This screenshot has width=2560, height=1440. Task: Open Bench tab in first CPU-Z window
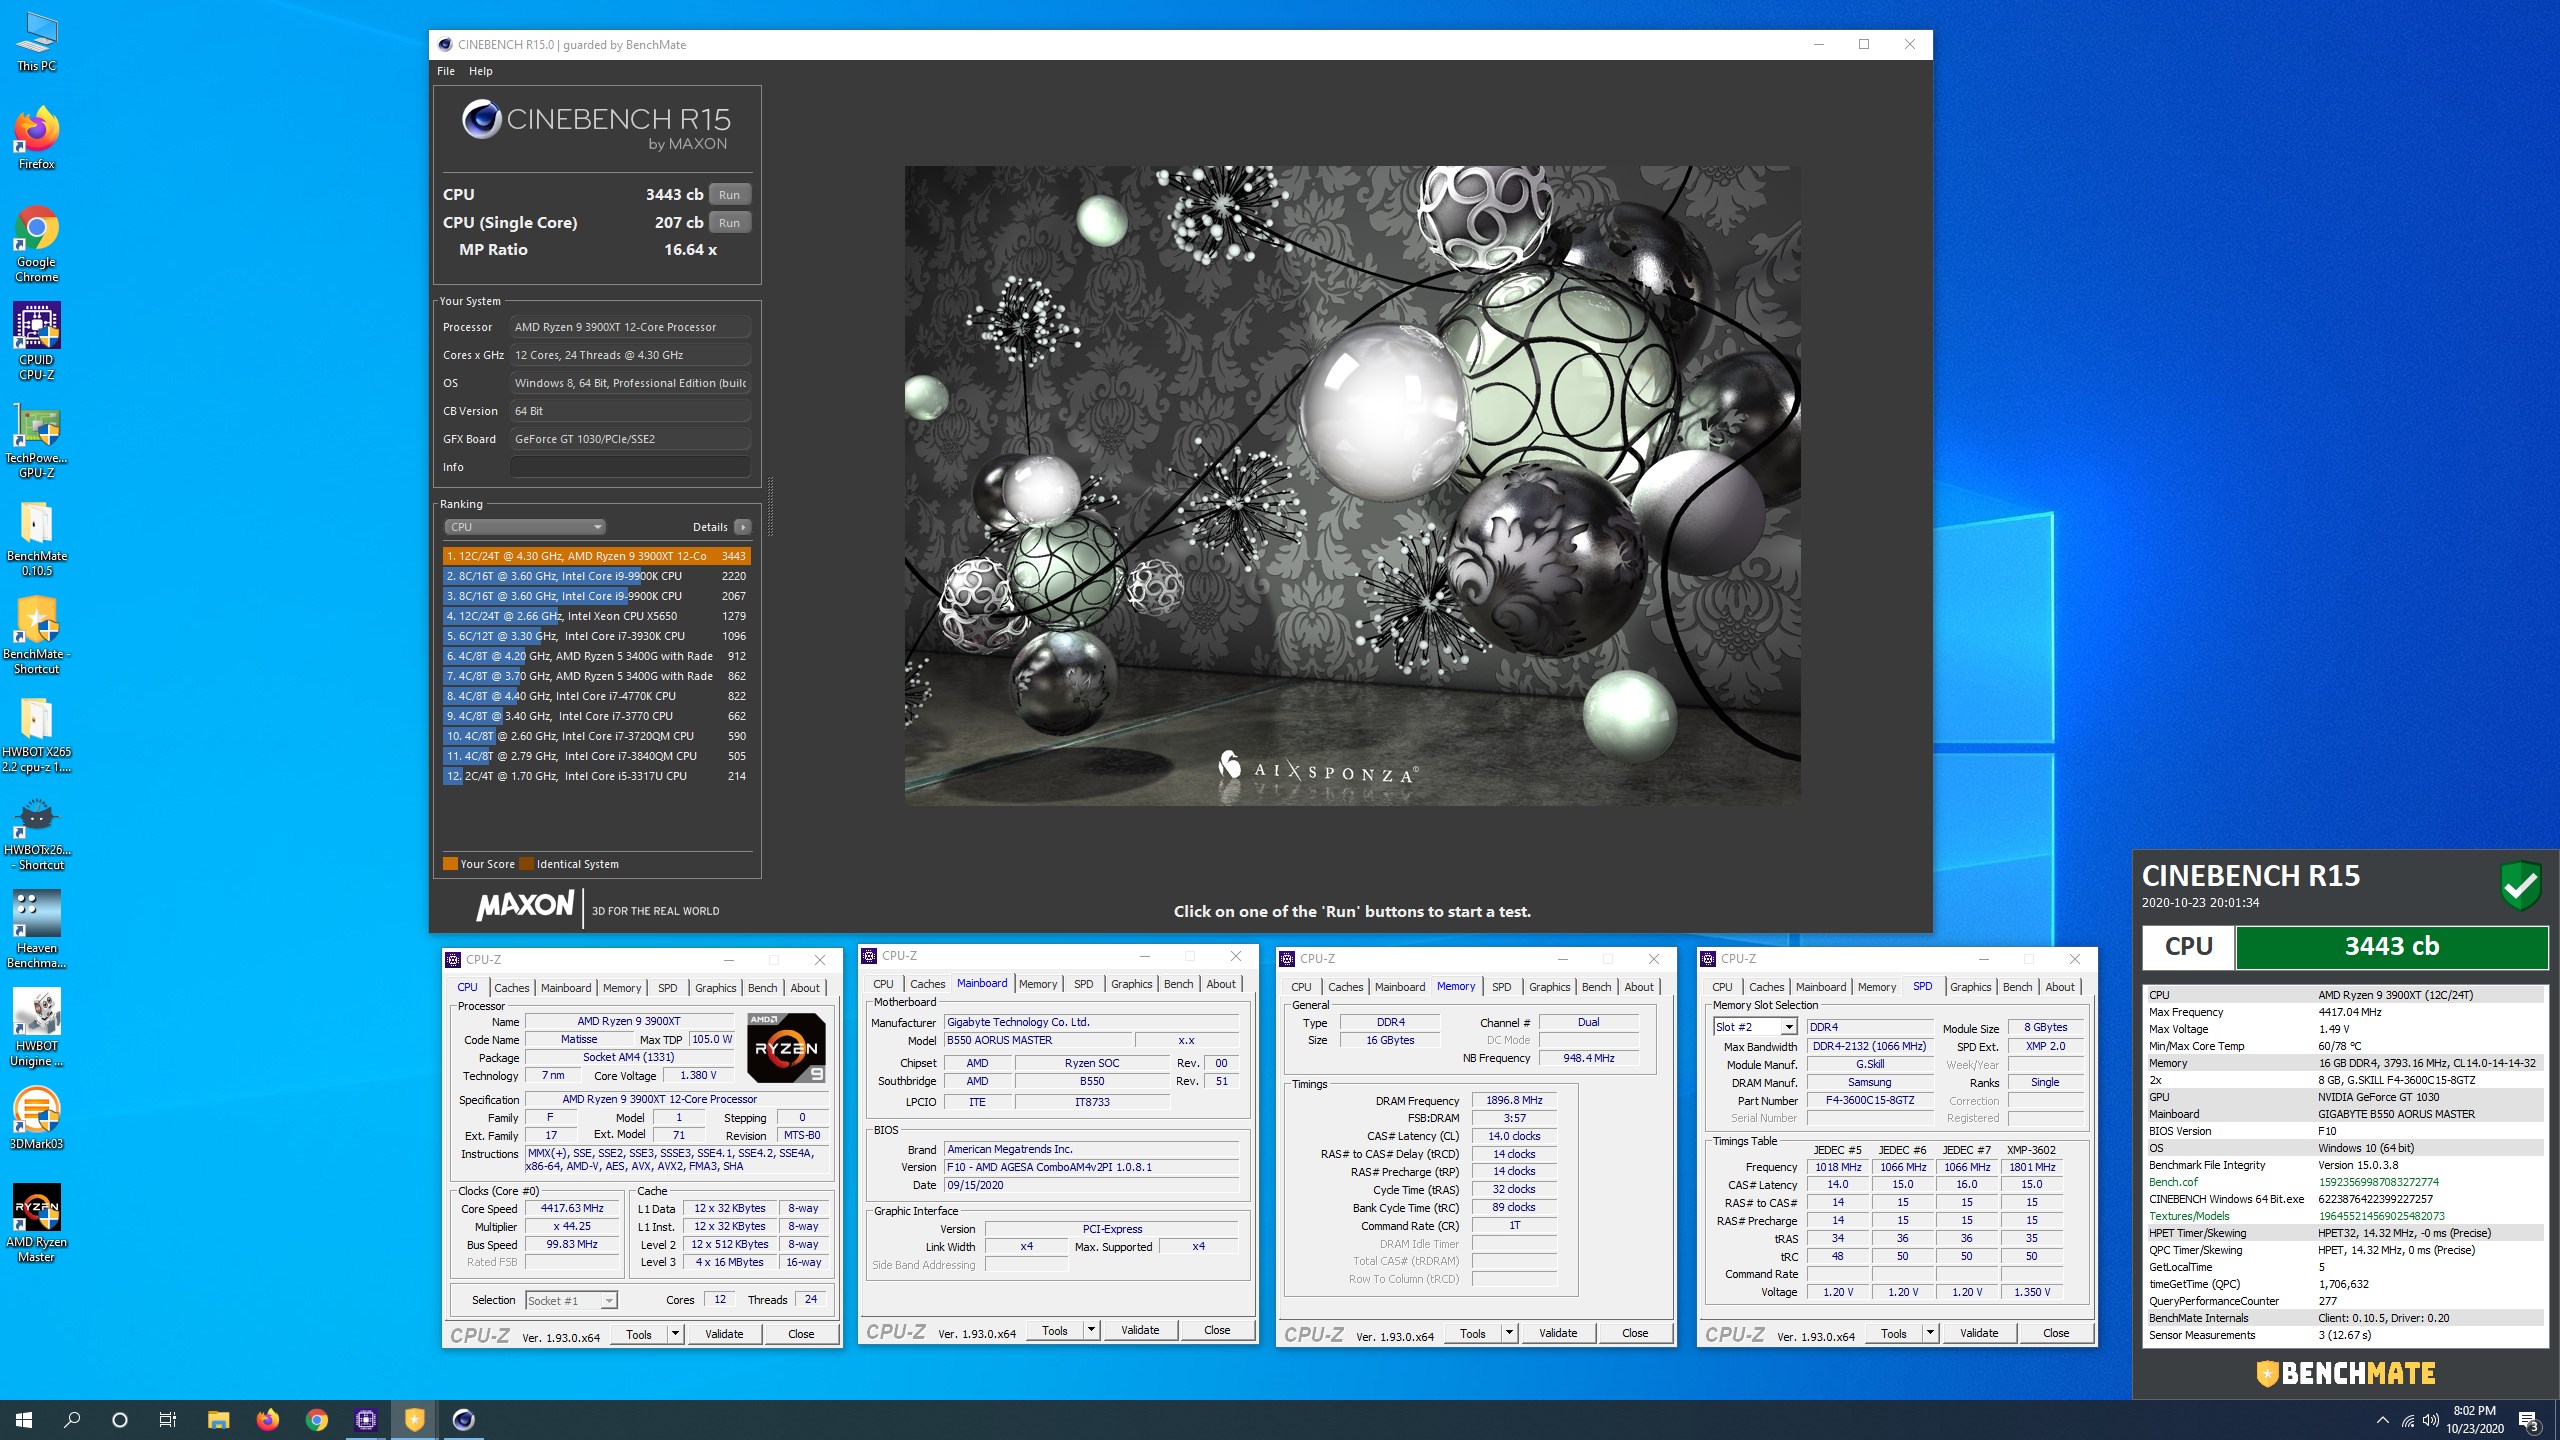coord(763,988)
